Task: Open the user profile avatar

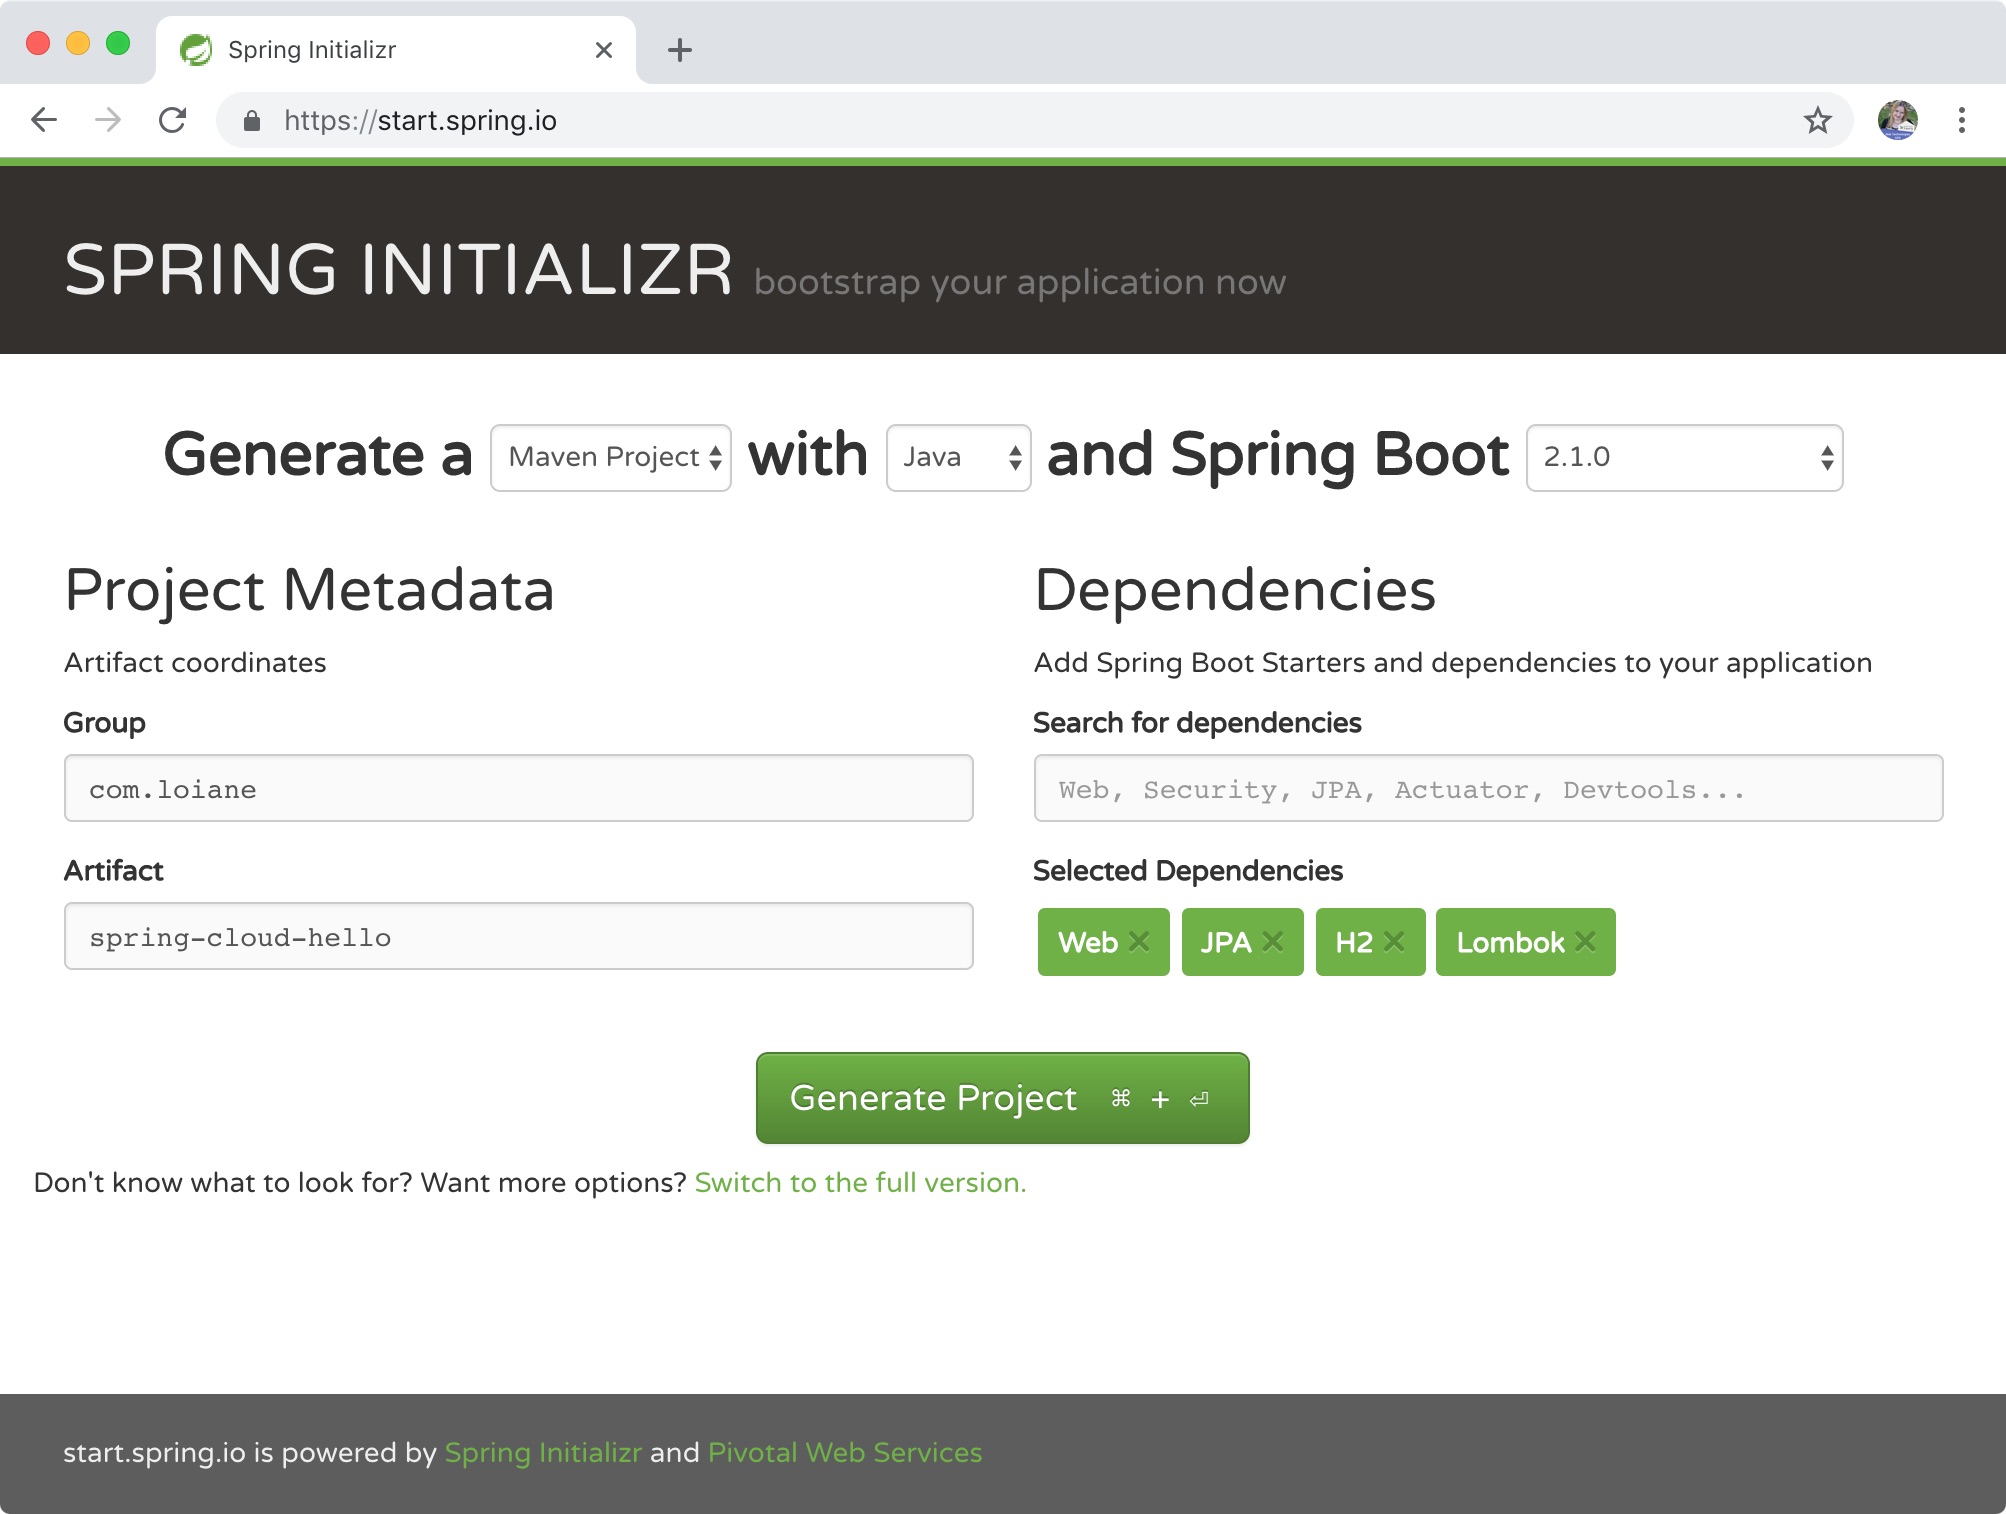Action: [x=1897, y=120]
